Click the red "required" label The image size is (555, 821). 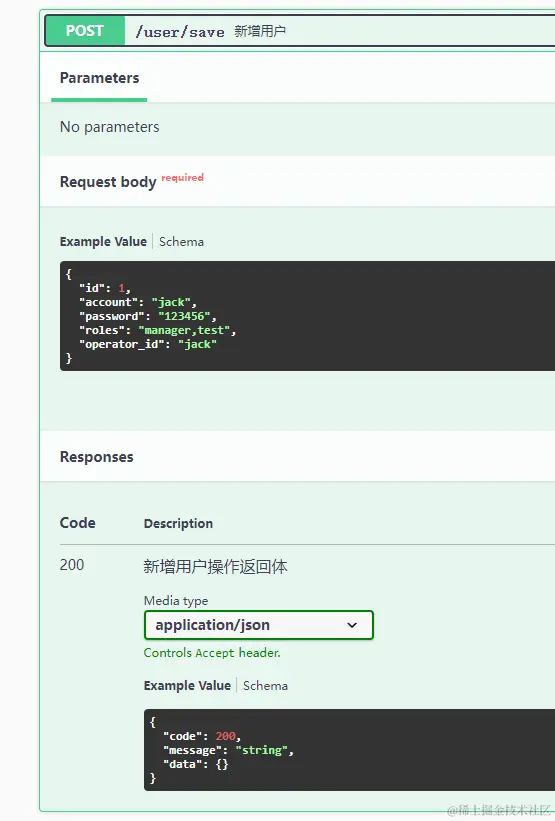point(182,177)
